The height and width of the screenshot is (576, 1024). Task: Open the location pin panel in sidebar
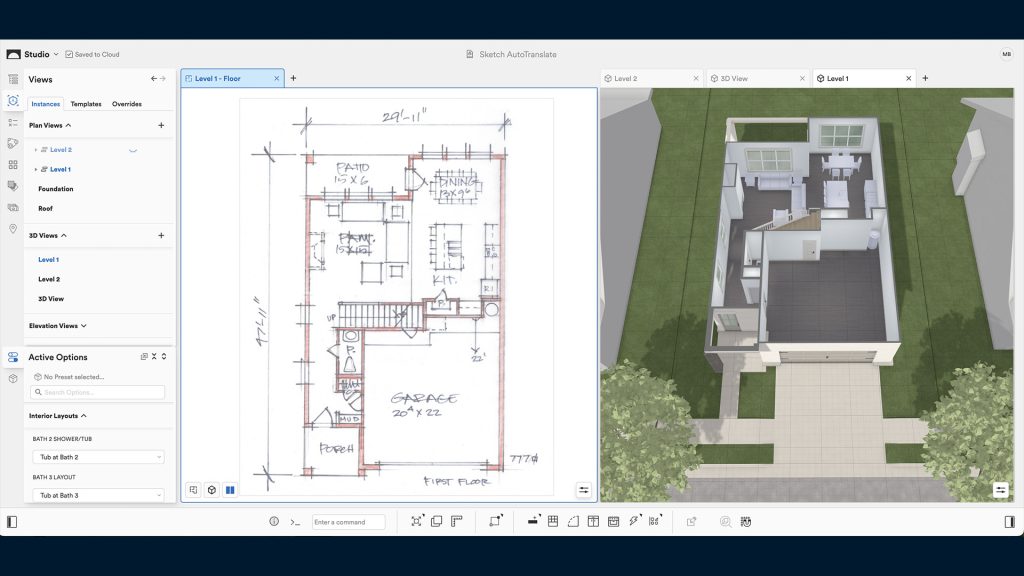click(x=13, y=229)
